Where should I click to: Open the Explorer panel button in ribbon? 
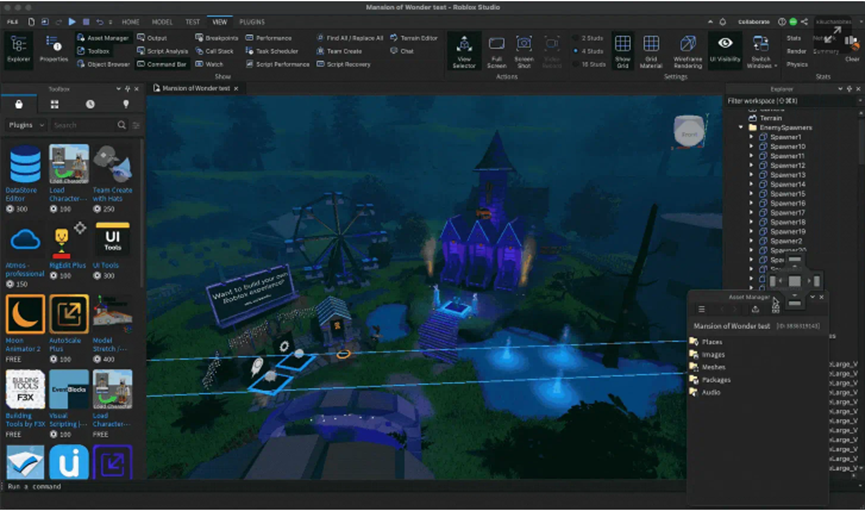[18, 50]
